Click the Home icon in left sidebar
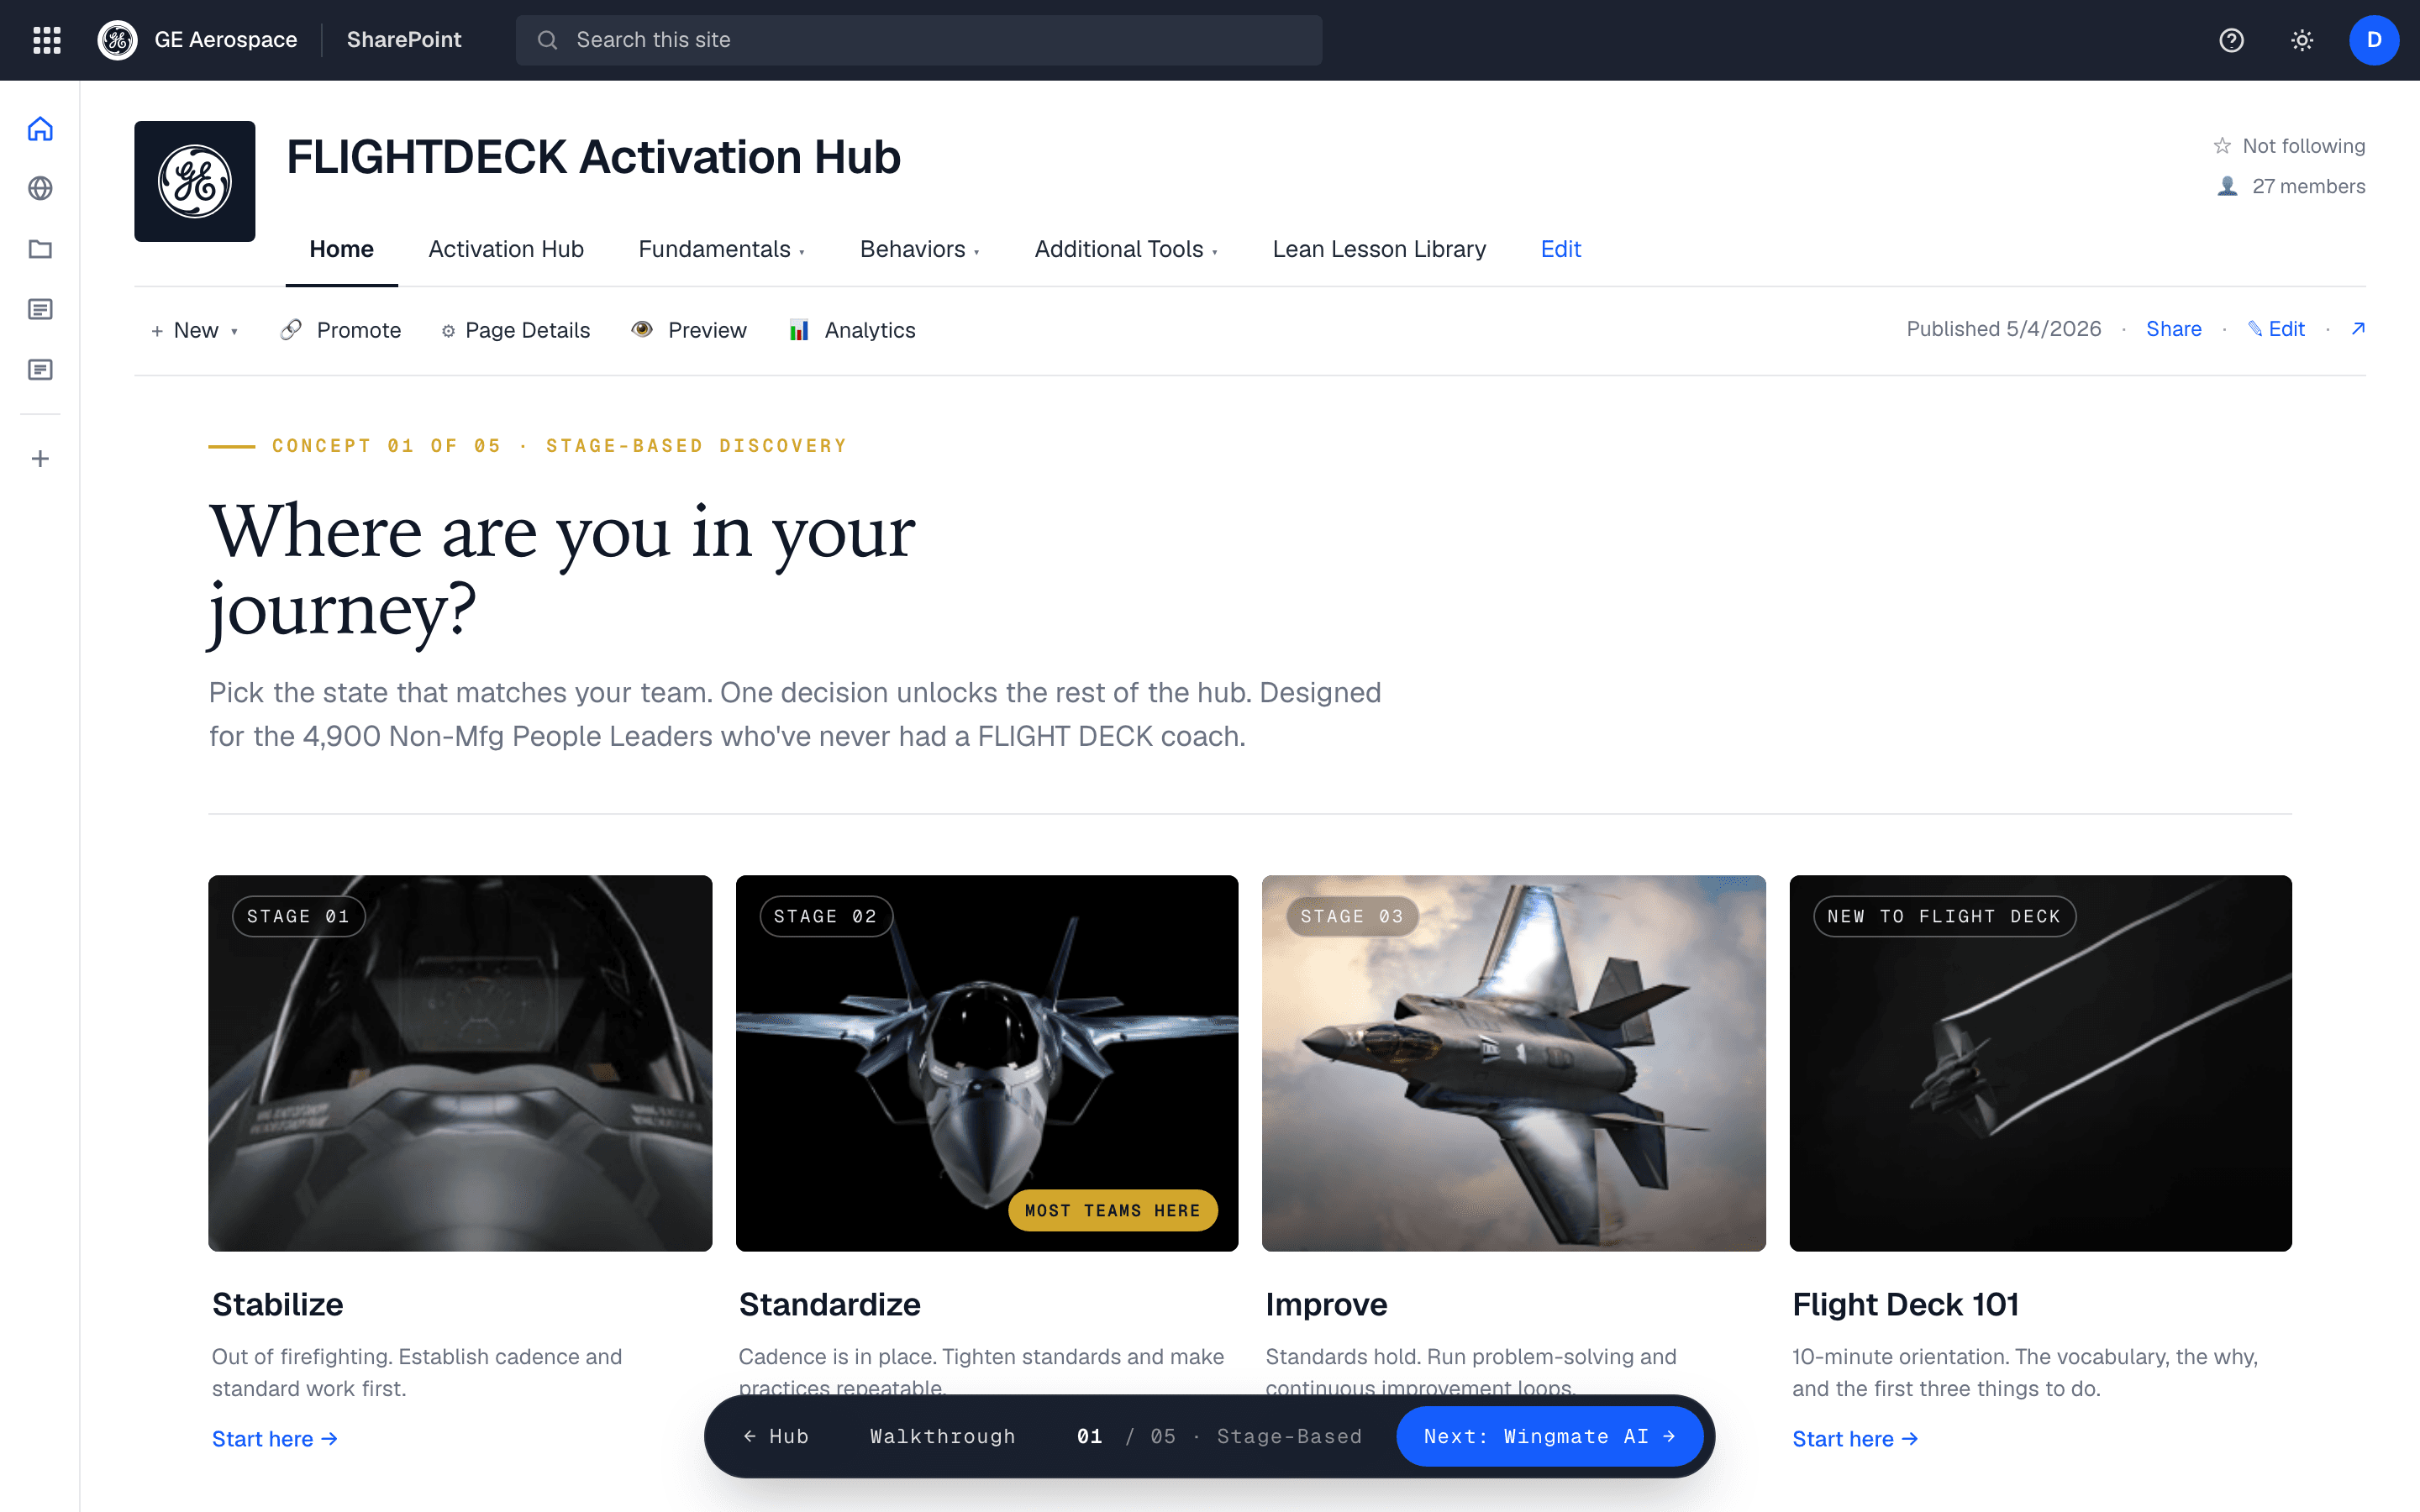The width and height of the screenshot is (2420, 1512). coord(40,129)
